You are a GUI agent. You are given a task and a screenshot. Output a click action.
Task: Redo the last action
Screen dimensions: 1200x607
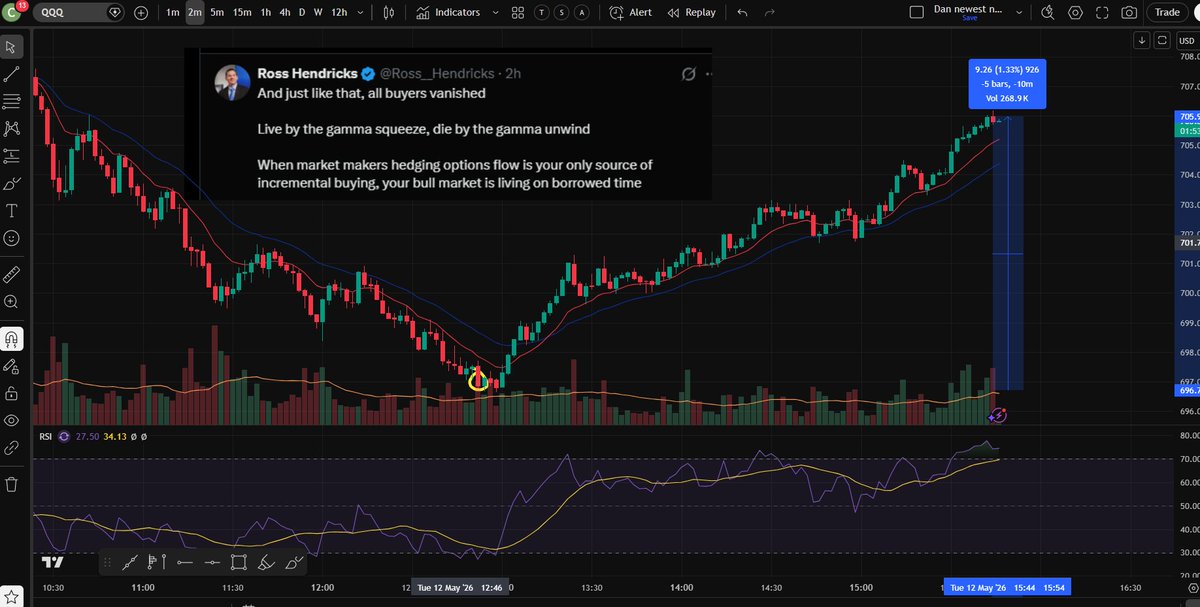tap(770, 12)
